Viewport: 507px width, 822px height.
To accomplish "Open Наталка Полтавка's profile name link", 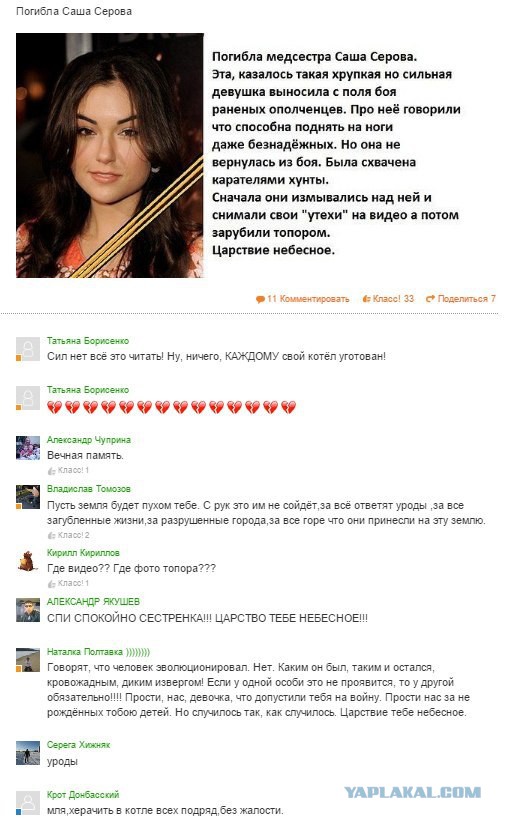I will [99, 652].
